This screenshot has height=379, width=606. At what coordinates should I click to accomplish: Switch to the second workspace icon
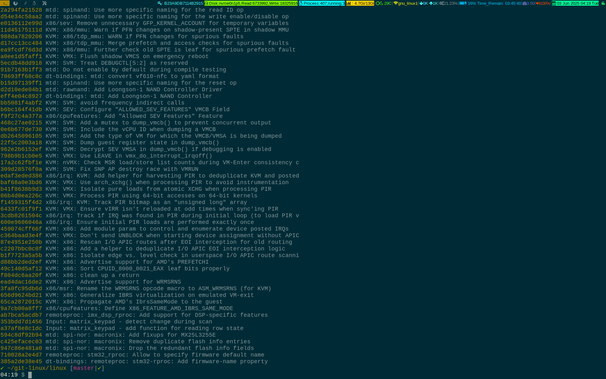pyautogui.click(x=15, y=3)
